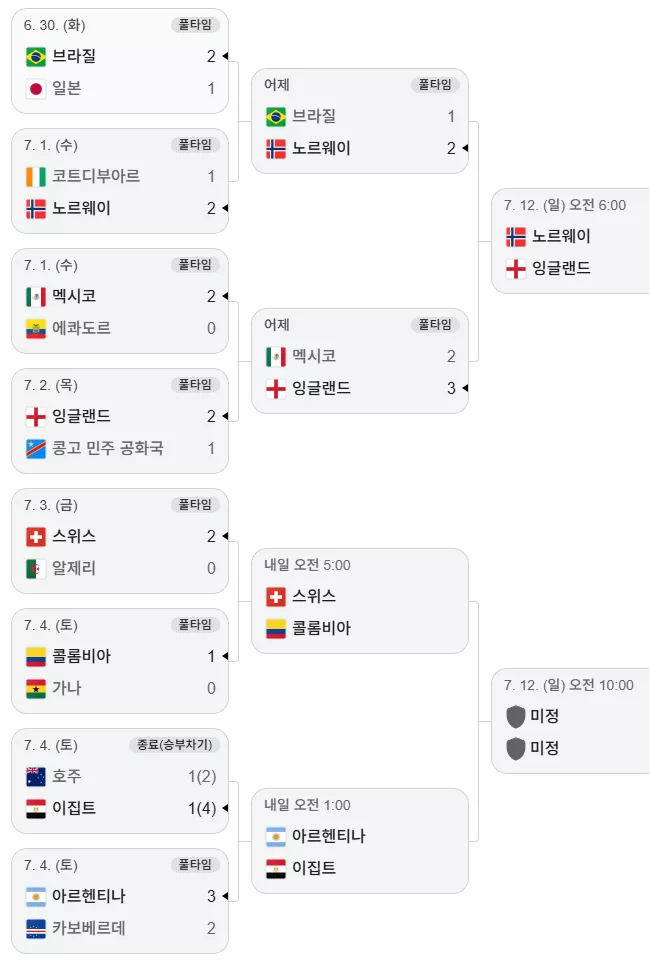Select the 콩고 민주 공화국 team name
Screen dimensions: 650x963
(x=108, y=448)
